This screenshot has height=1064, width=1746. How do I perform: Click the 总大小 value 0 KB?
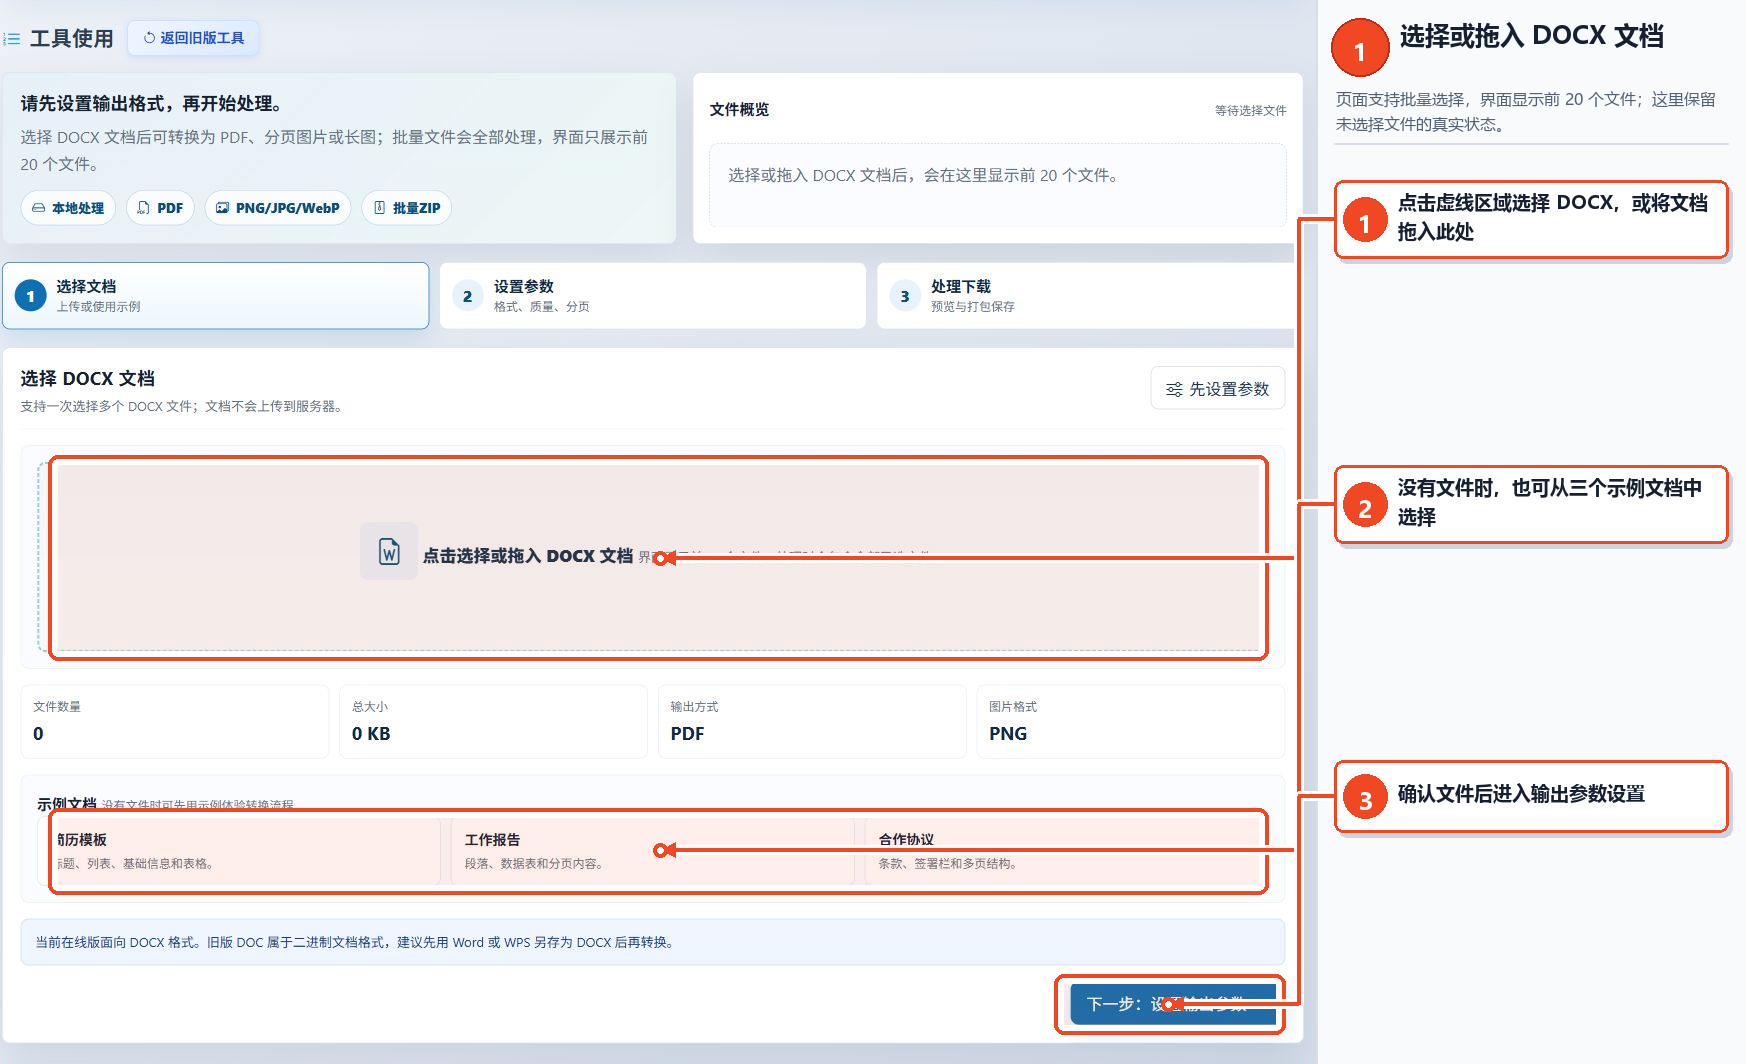(x=371, y=734)
